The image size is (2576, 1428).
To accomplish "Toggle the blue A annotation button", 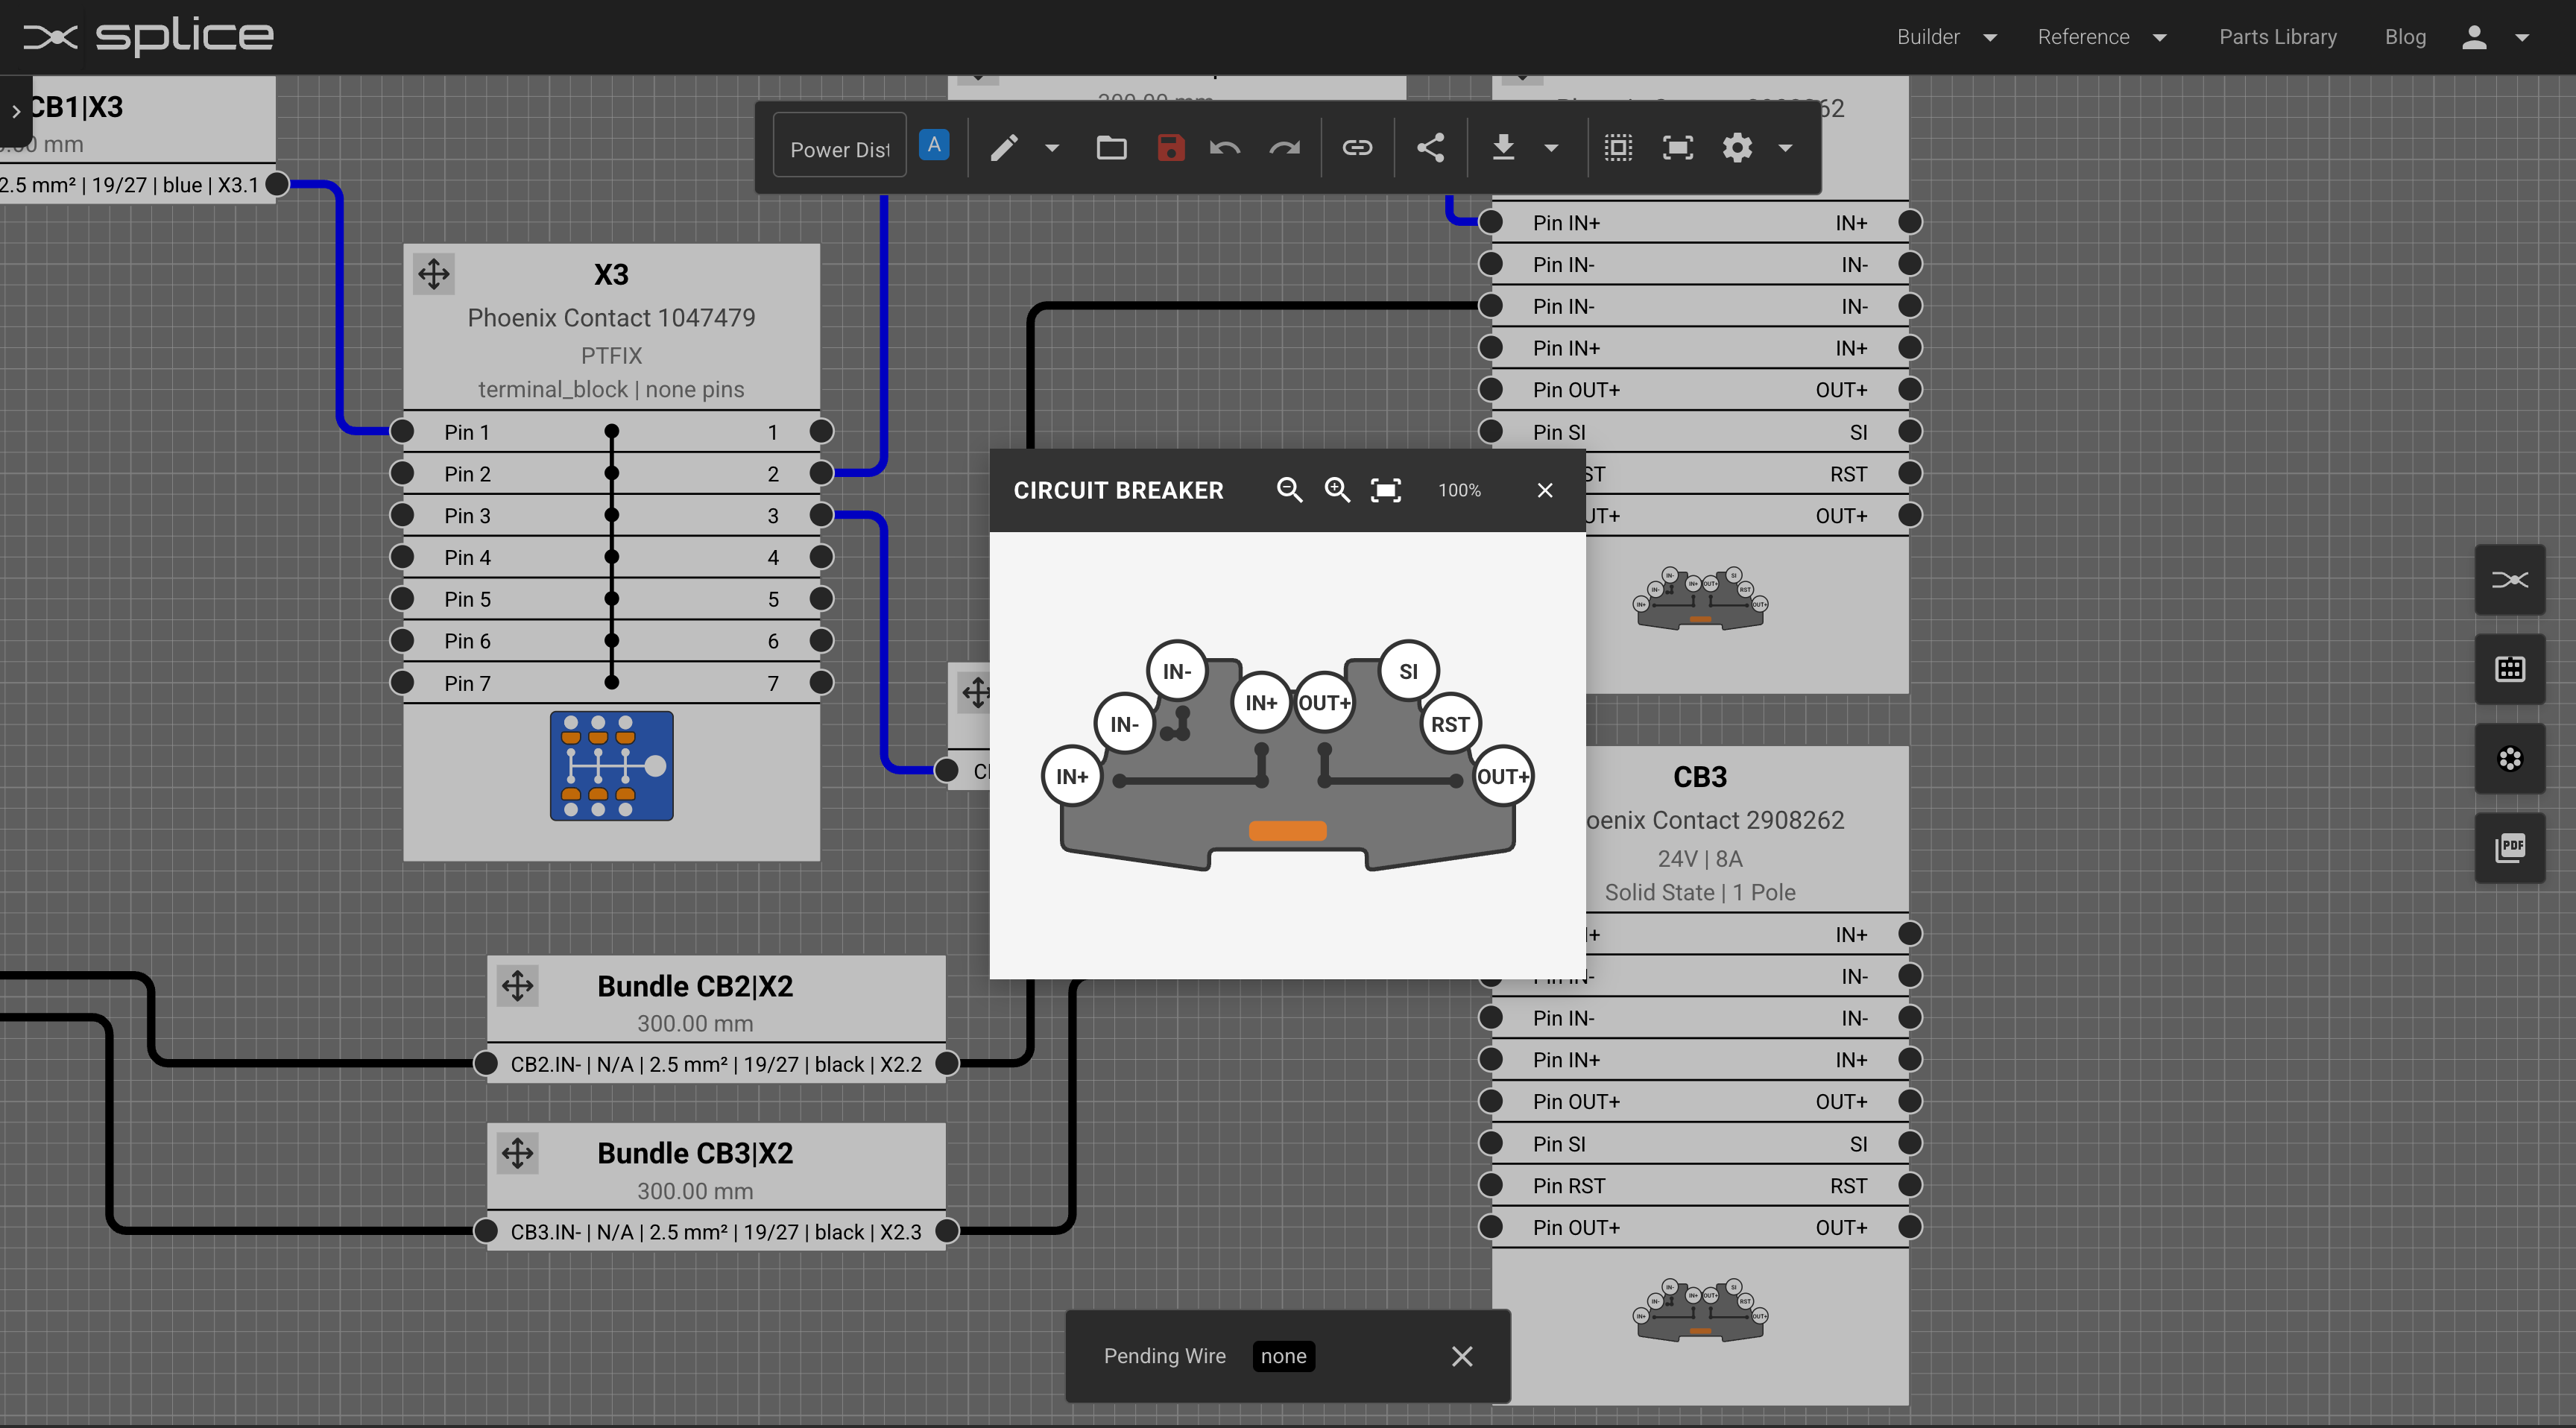I will point(934,145).
